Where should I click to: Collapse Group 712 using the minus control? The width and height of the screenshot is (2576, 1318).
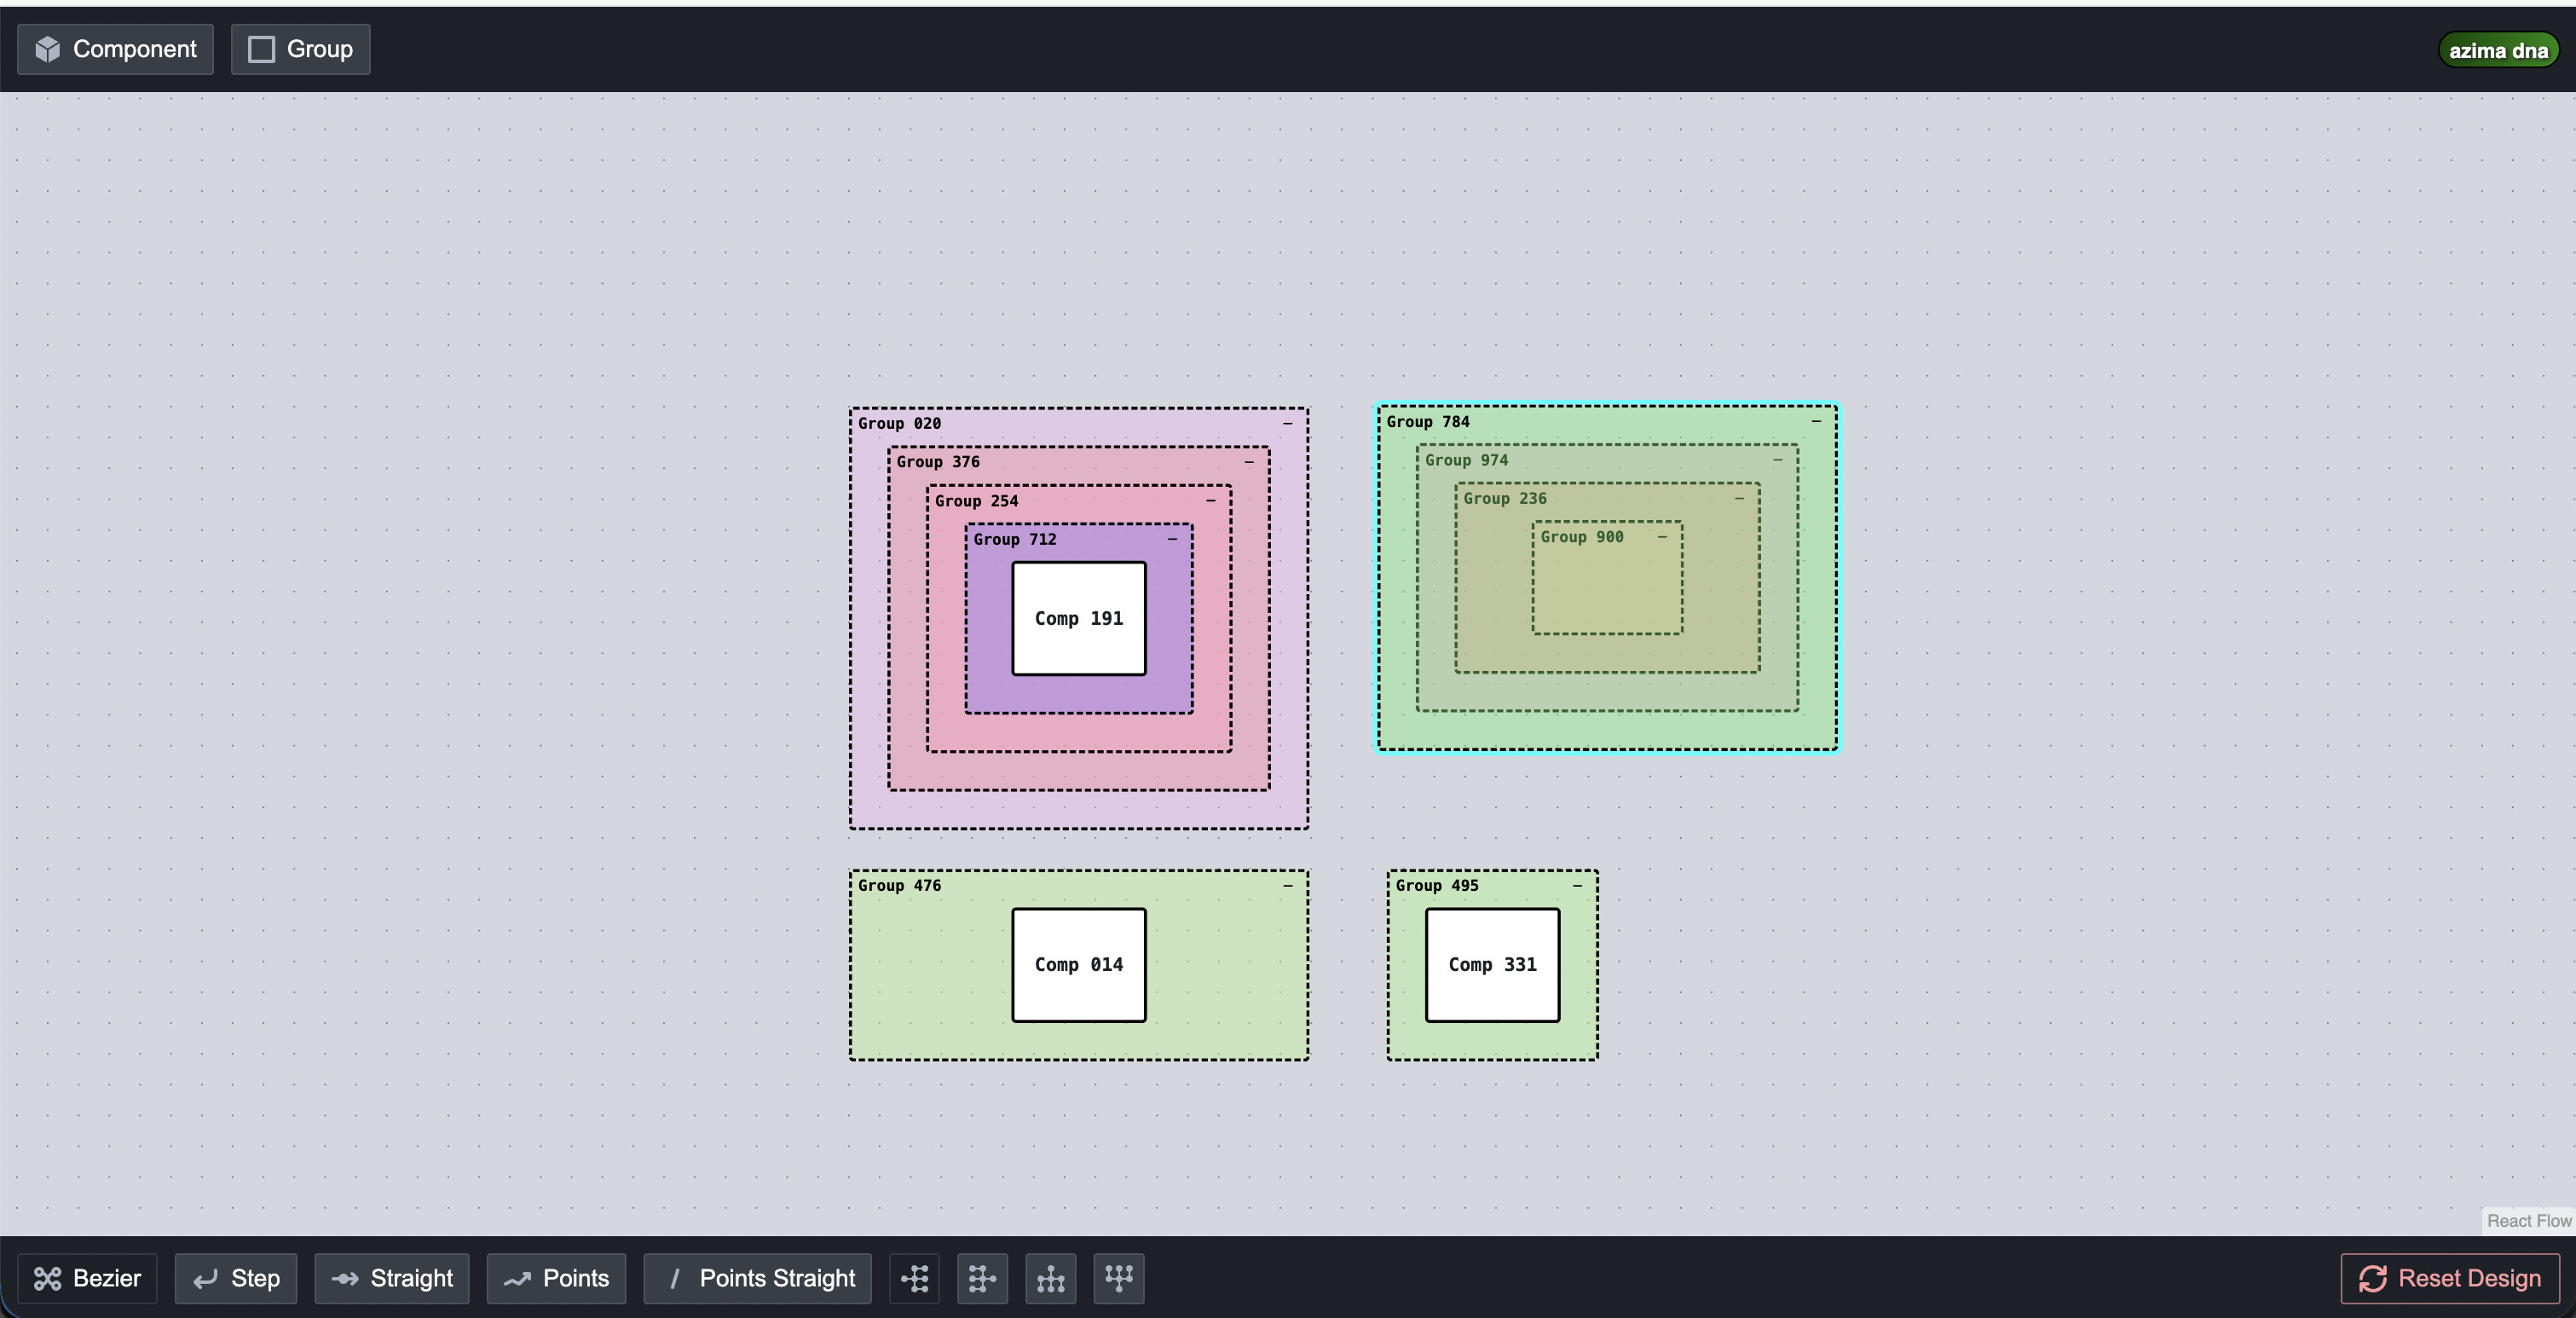(x=1171, y=539)
